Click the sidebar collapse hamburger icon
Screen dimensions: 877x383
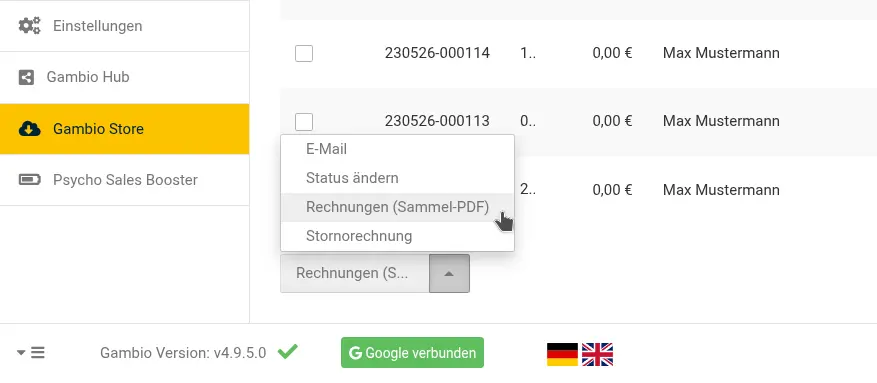click(x=31, y=353)
